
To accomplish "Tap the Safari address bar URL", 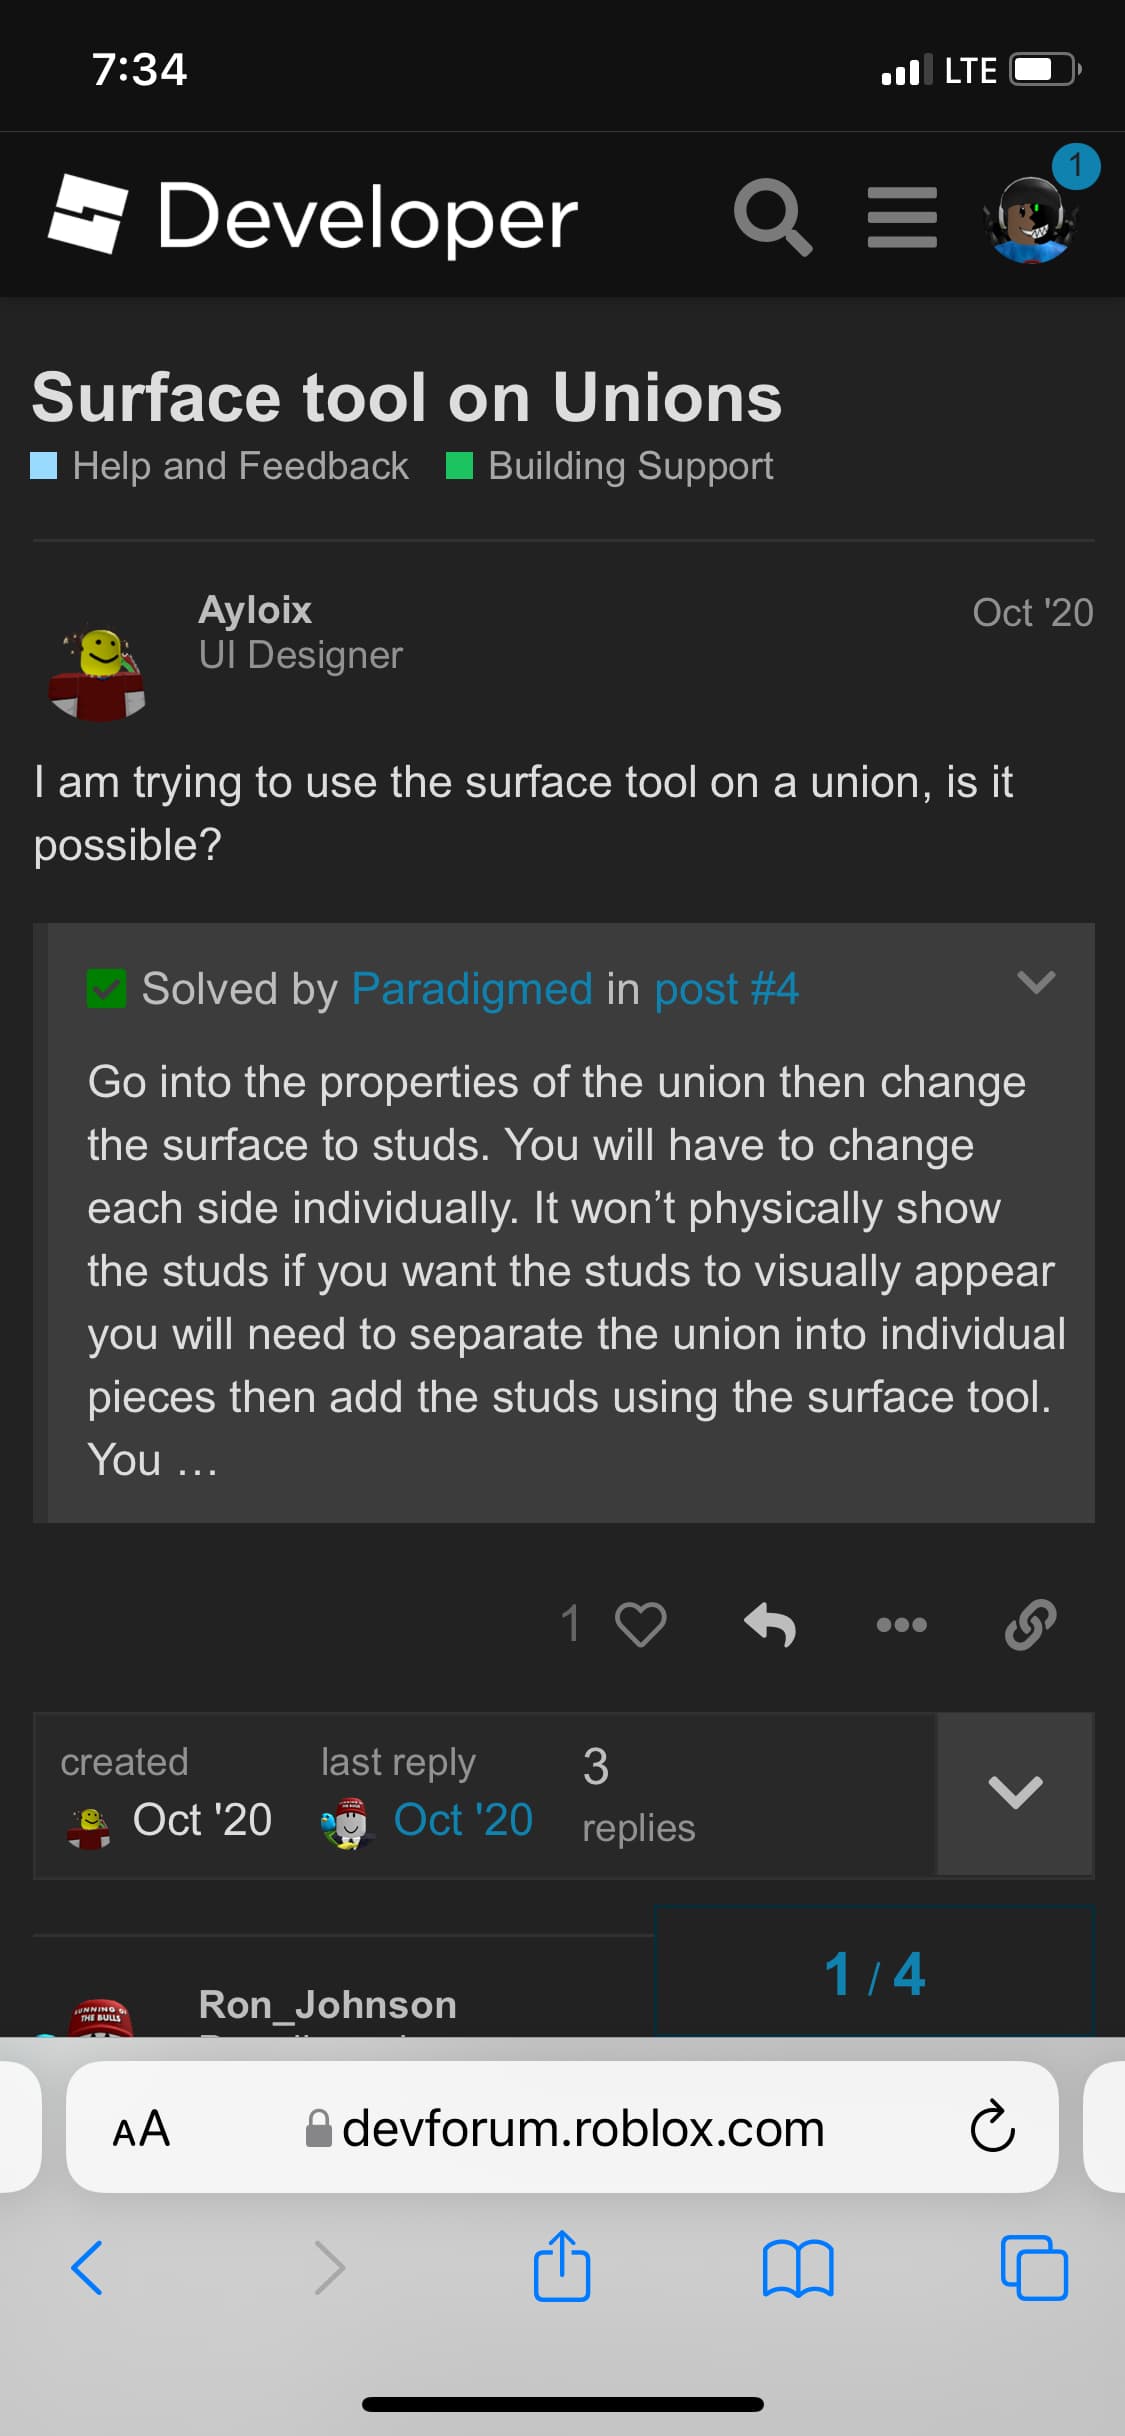I will point(582,2128).
